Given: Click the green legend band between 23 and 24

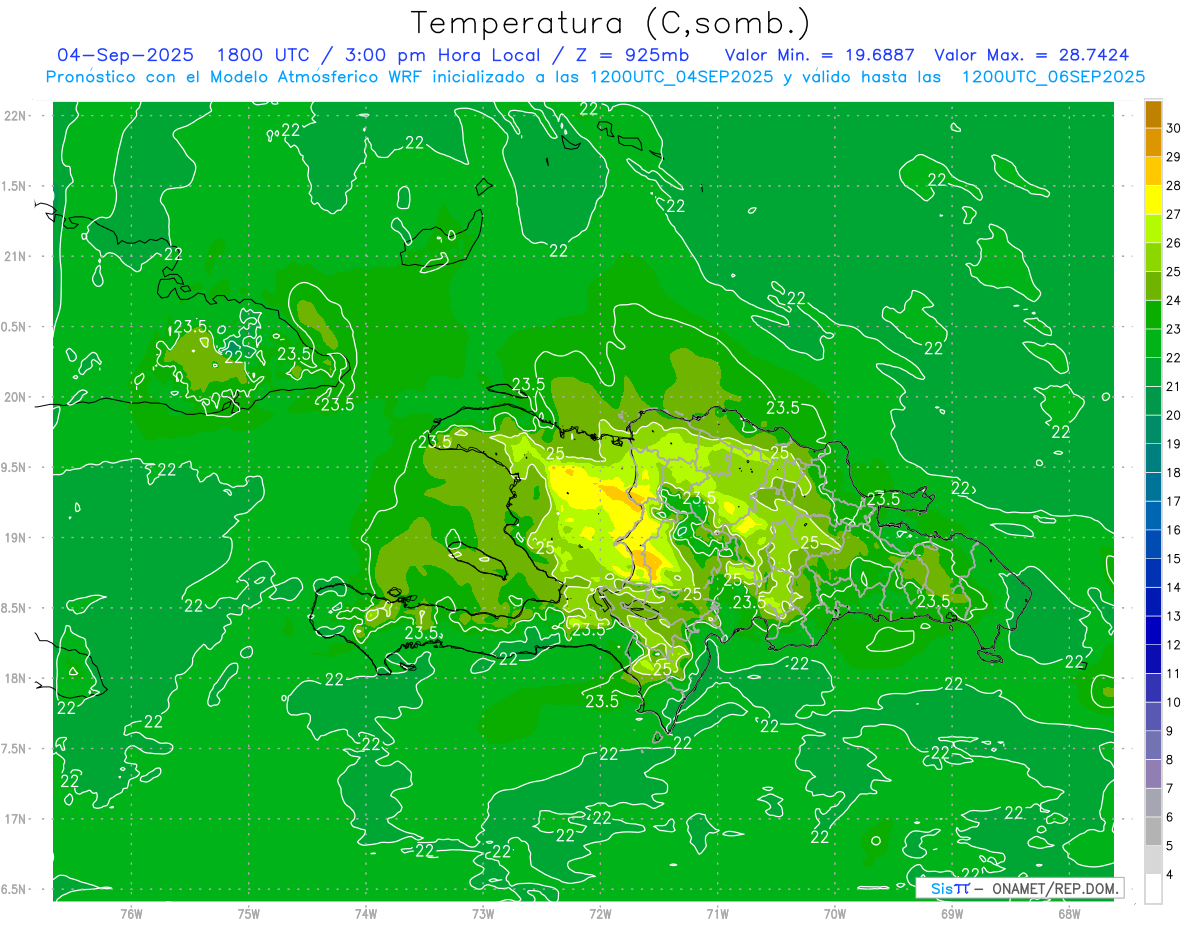Looking at the screenshot, I should pyautogui.click(x=1153, y=315).
